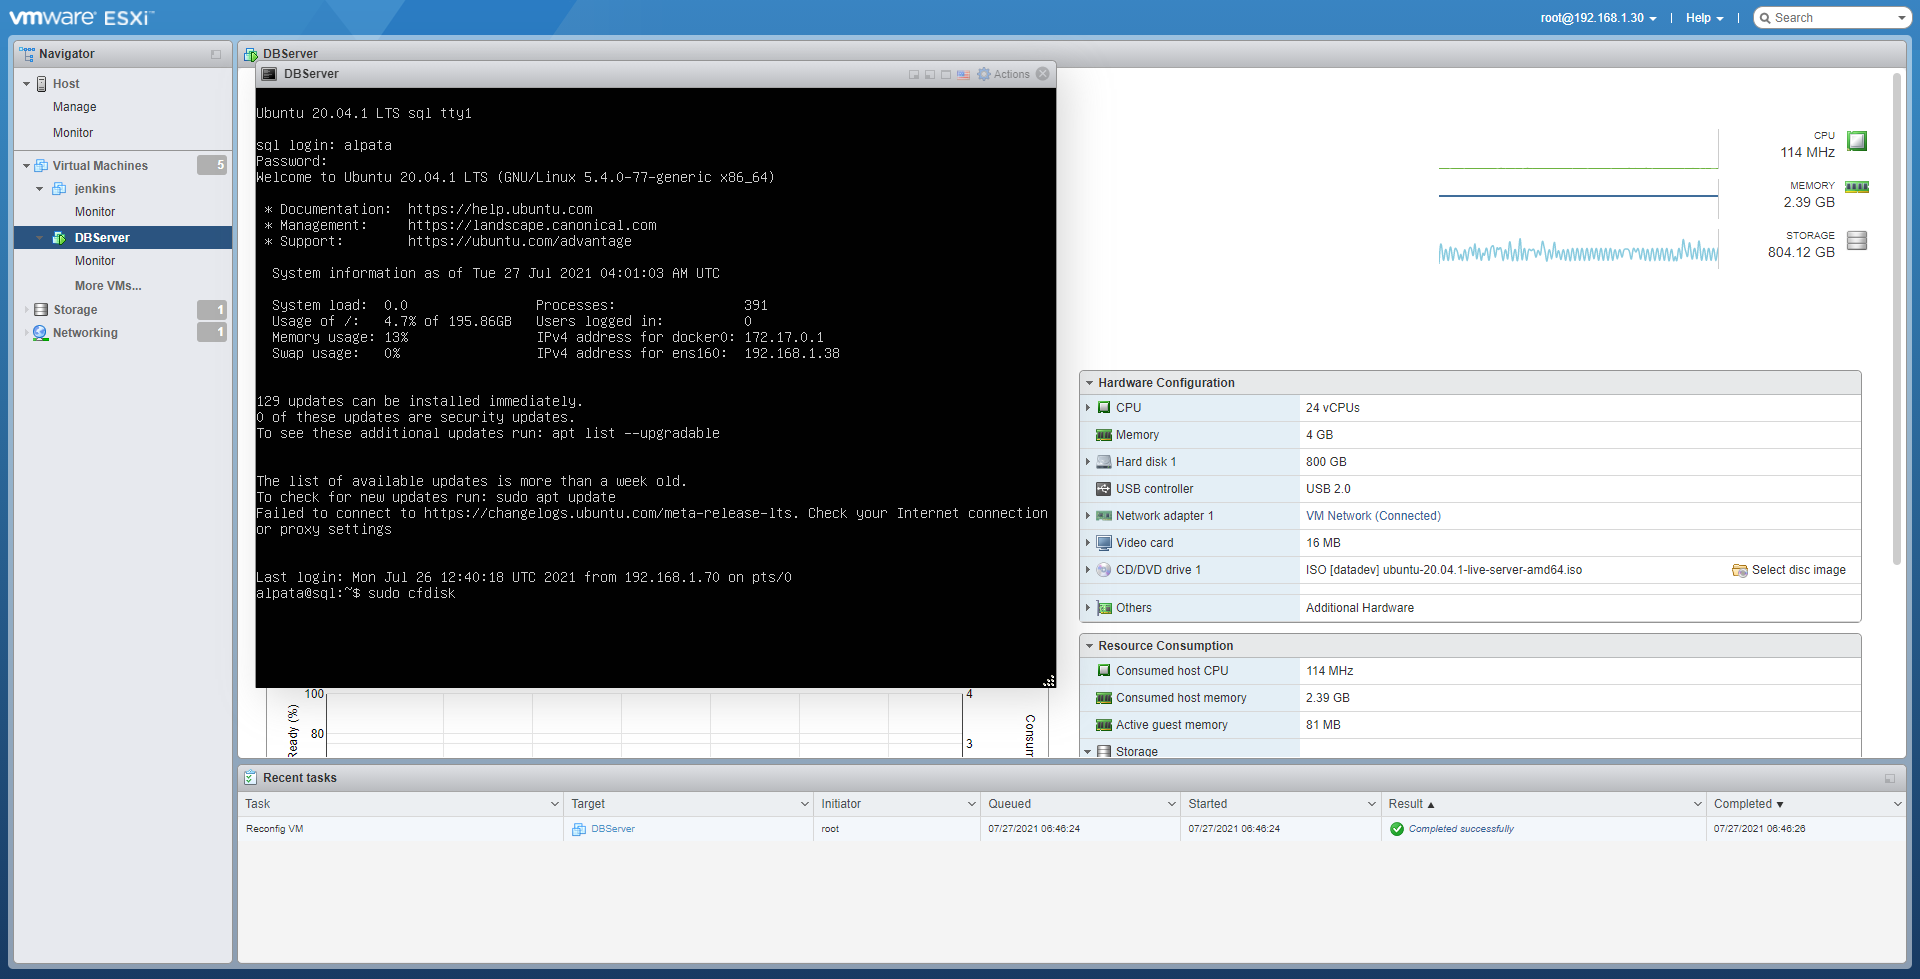Click the memory icon beside 2.39 GB

(x=1856, y=187)
